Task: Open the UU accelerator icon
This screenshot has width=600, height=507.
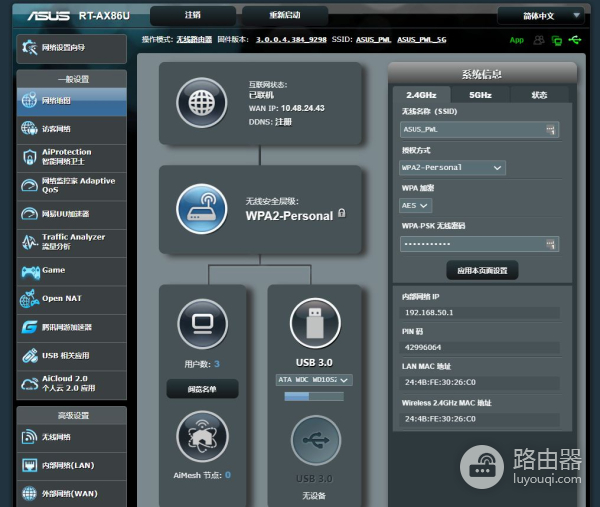Action: (29, 214)
